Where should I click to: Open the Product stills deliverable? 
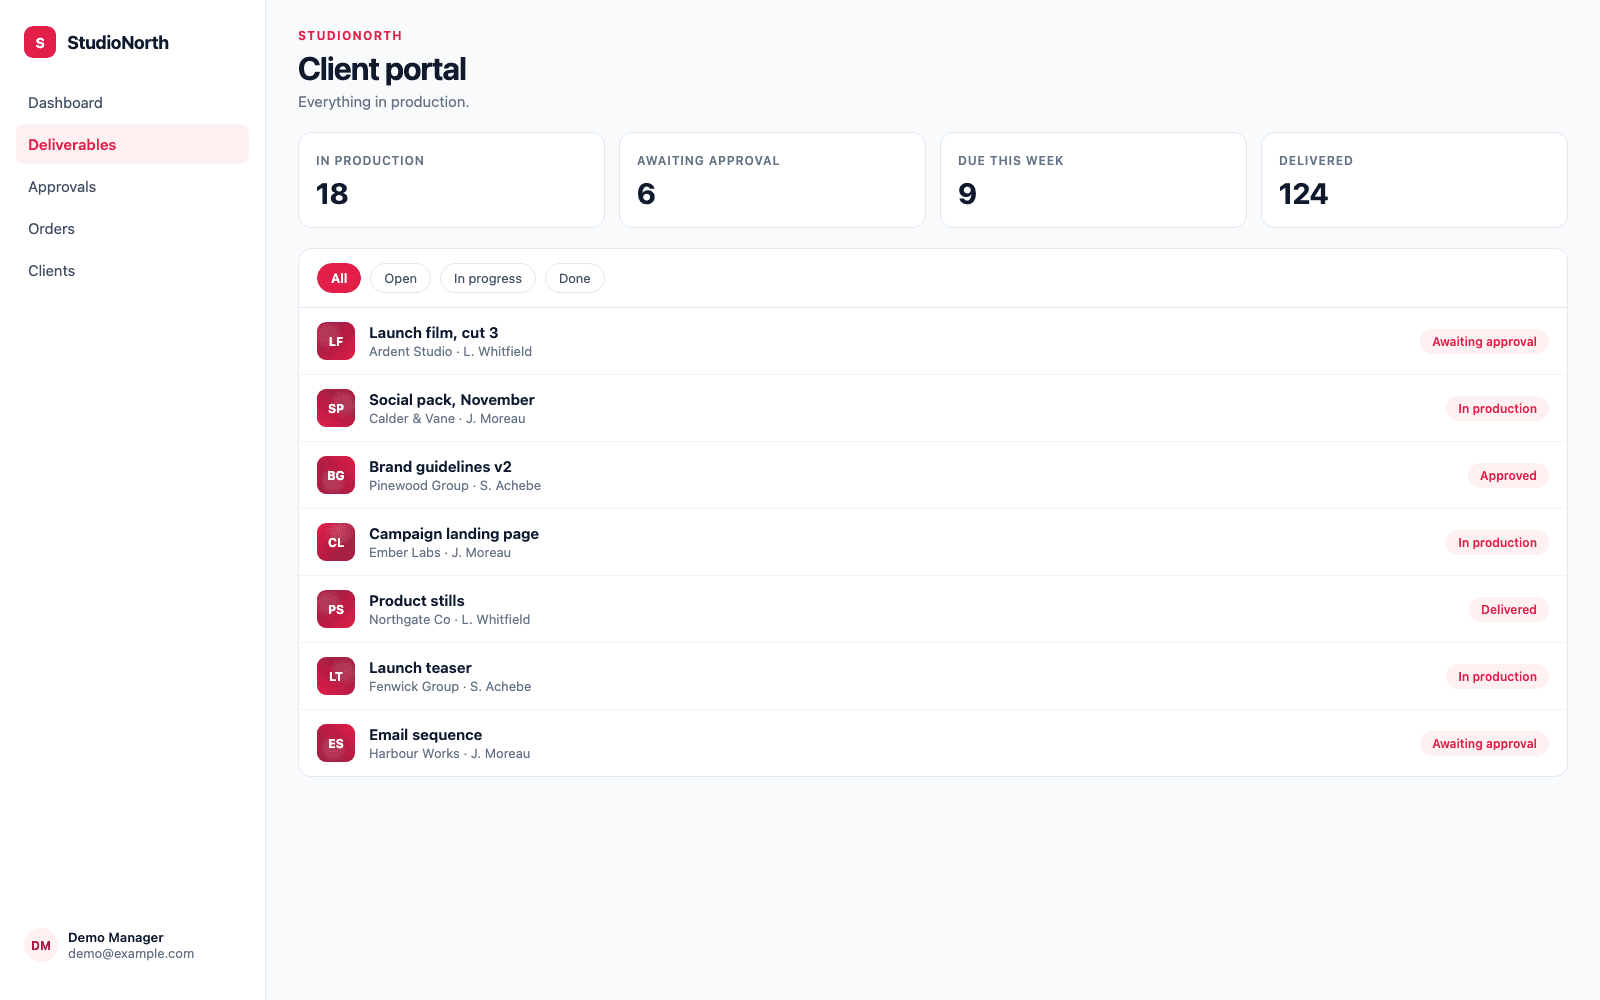tap(933, 609)
